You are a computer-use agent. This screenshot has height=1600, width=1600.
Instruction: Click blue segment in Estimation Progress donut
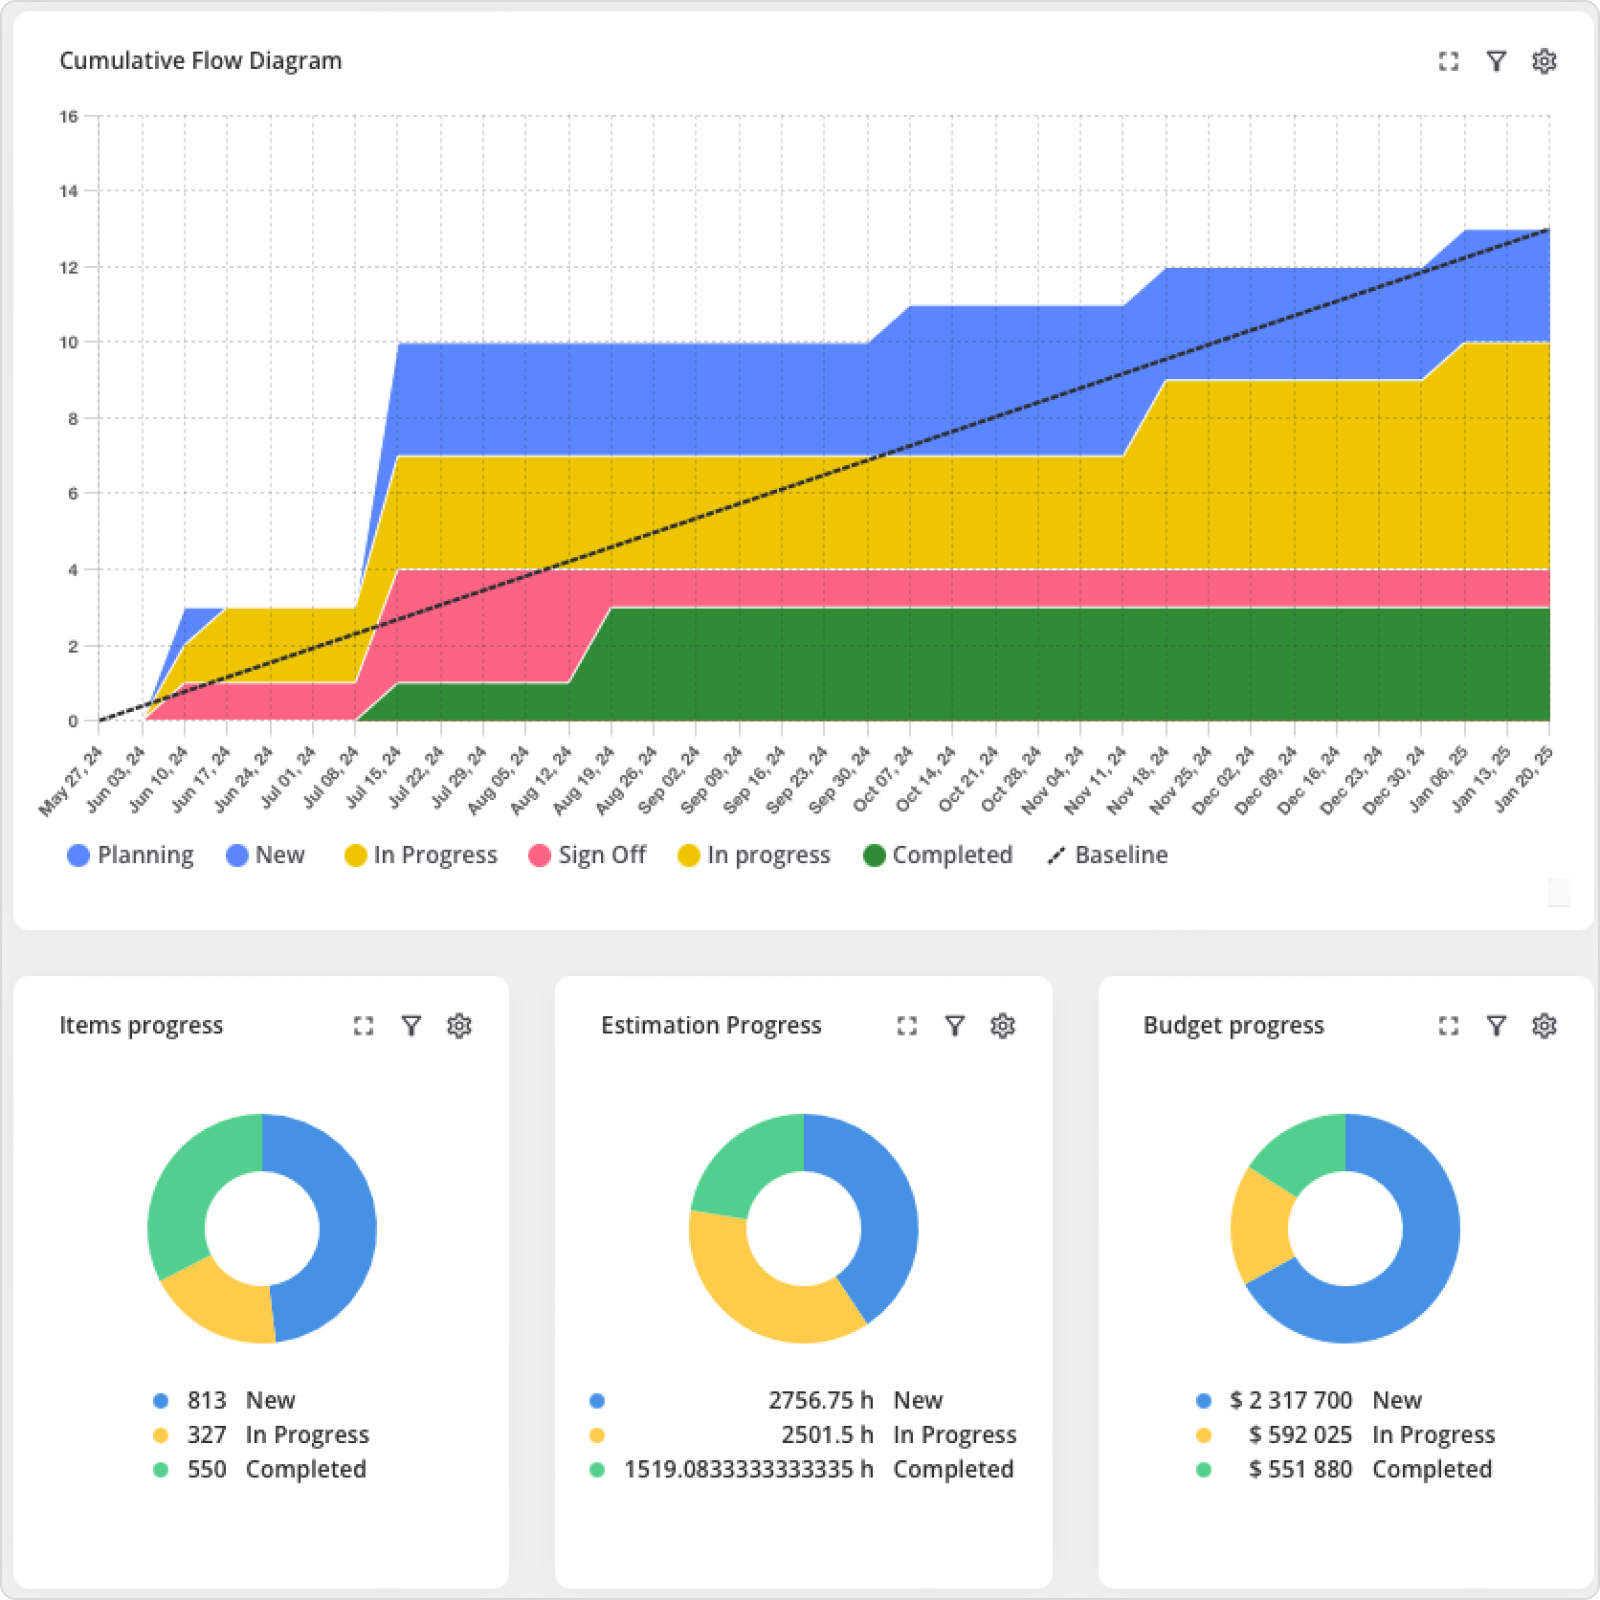click(885, 1200)
